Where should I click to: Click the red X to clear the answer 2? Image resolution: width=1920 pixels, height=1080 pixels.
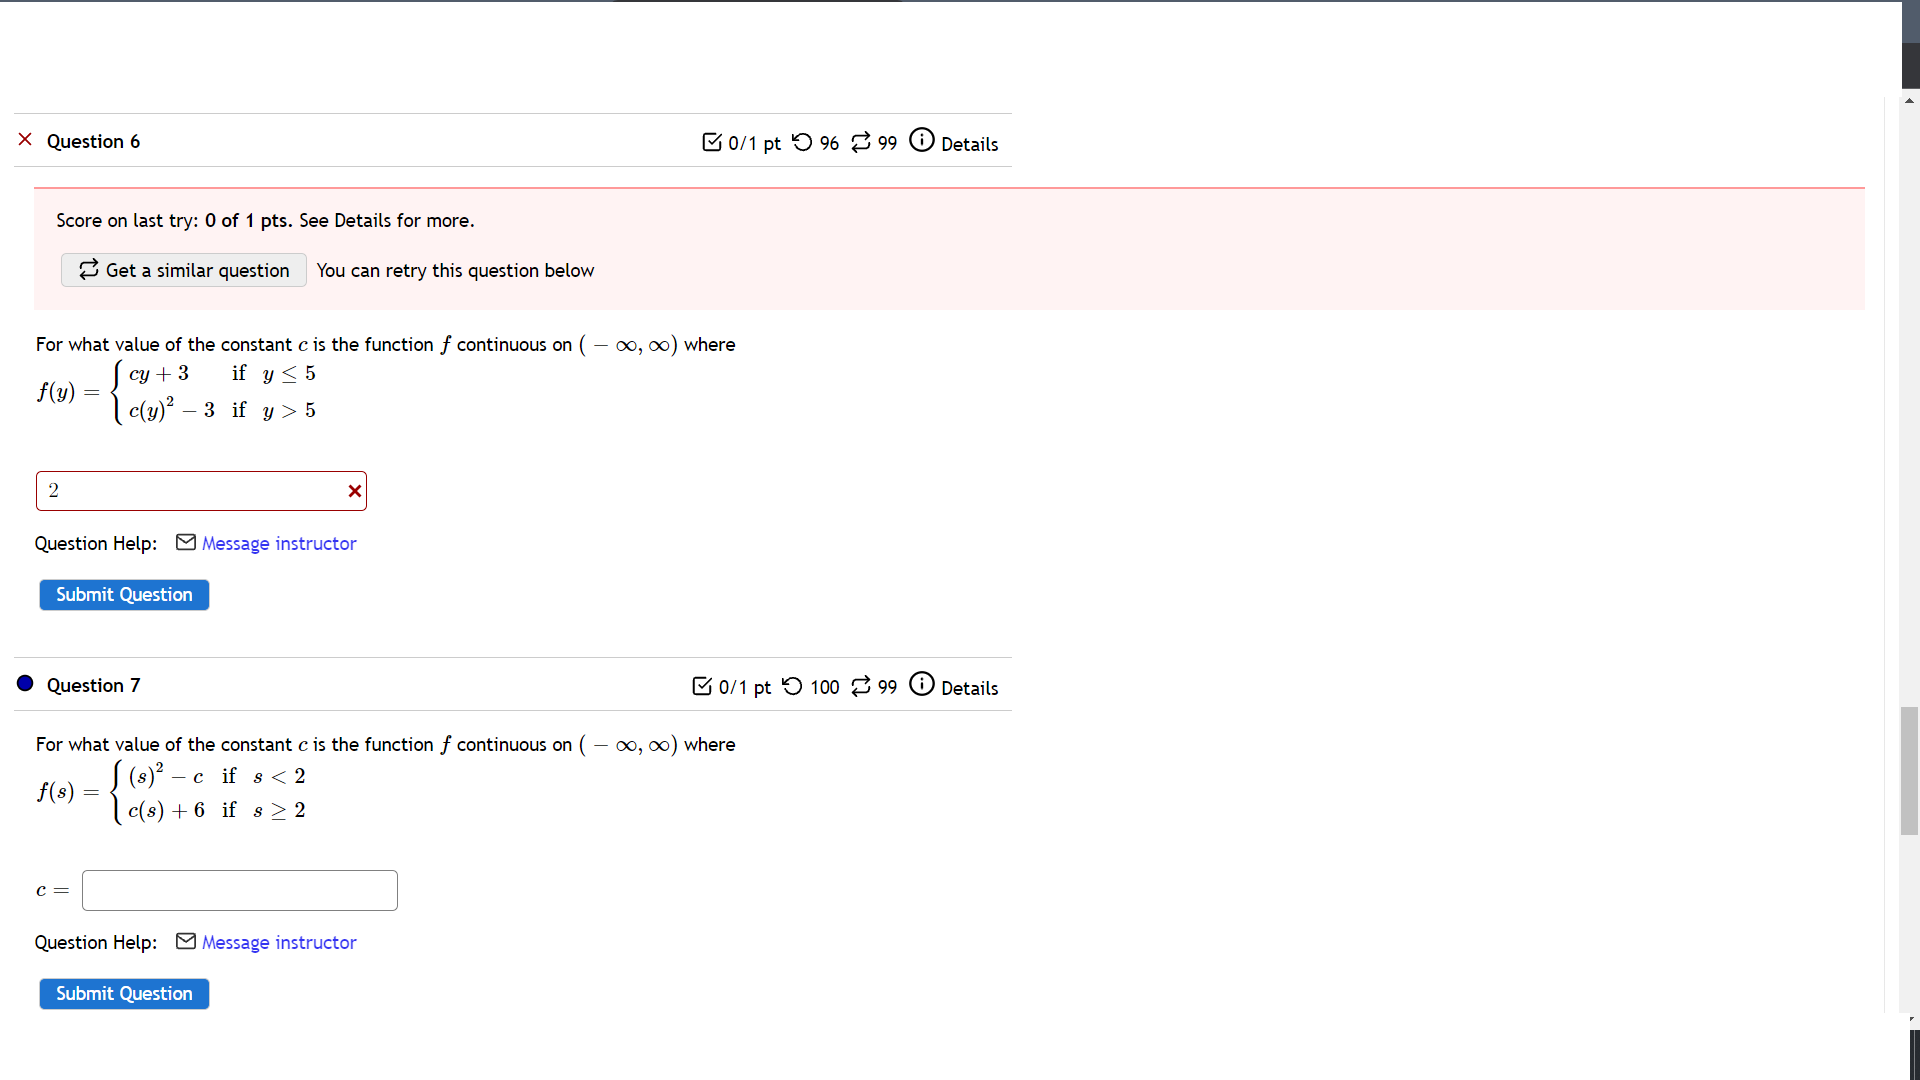(355, 491)
